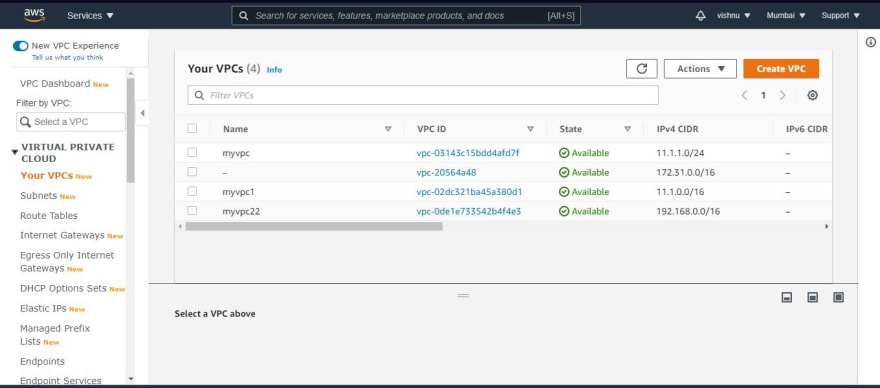880x388 pixels.
Task: Check the box for myvpc22
Action: (192, 211)
